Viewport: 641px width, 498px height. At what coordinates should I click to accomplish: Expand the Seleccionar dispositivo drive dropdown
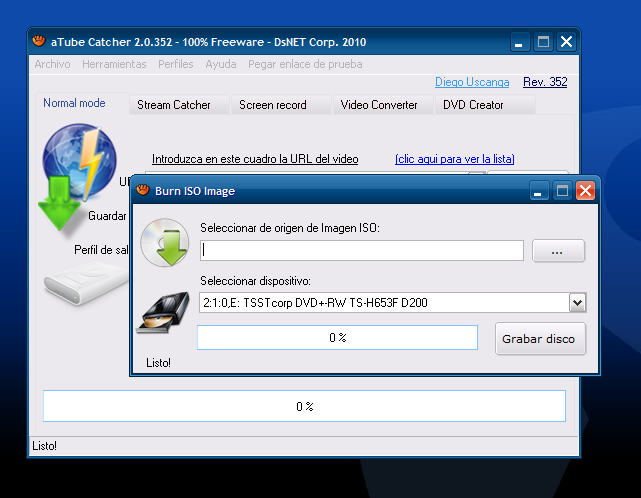coord(576,302)
